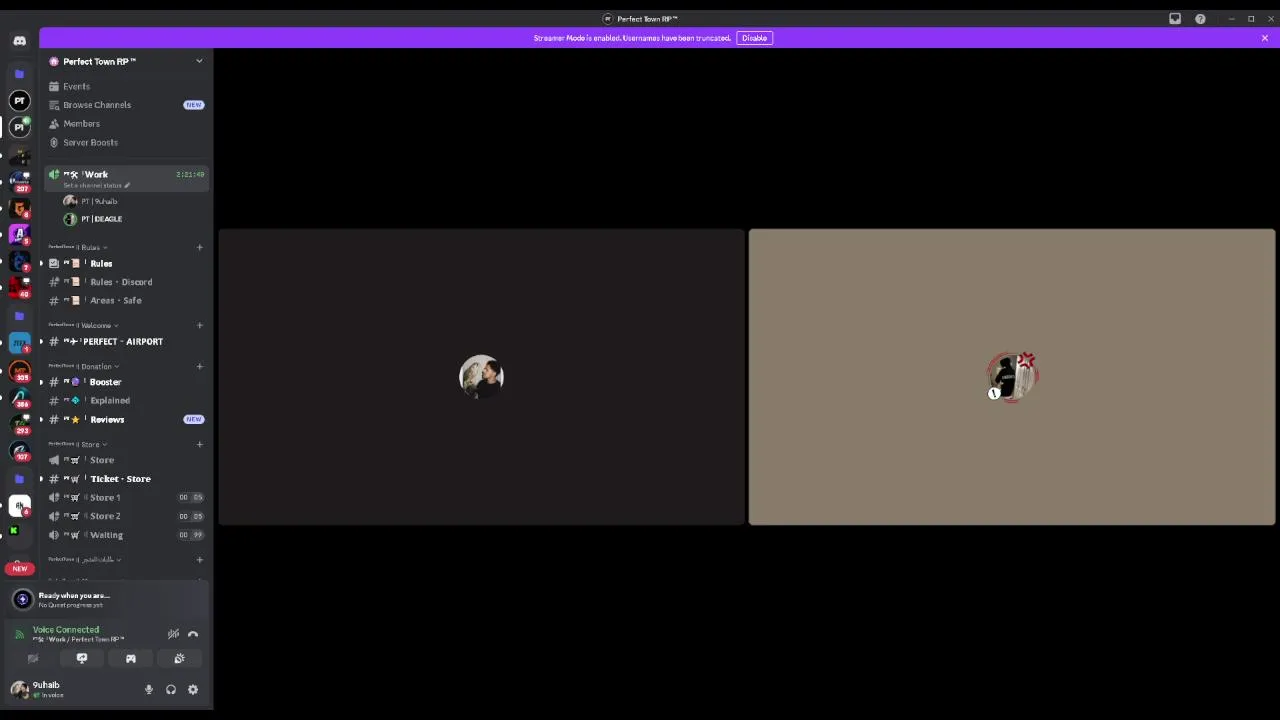The width and height of the screenshot is (1280, 720).
Task: Disable Streamer Mode from the banner
Action: click(x=754, y=38)
